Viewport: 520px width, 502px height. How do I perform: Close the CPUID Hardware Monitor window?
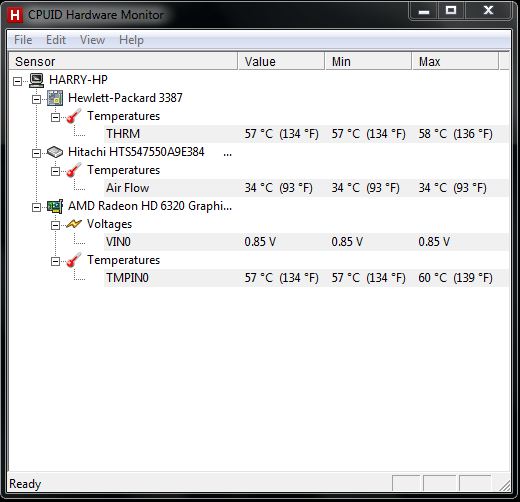click(488, 11)
